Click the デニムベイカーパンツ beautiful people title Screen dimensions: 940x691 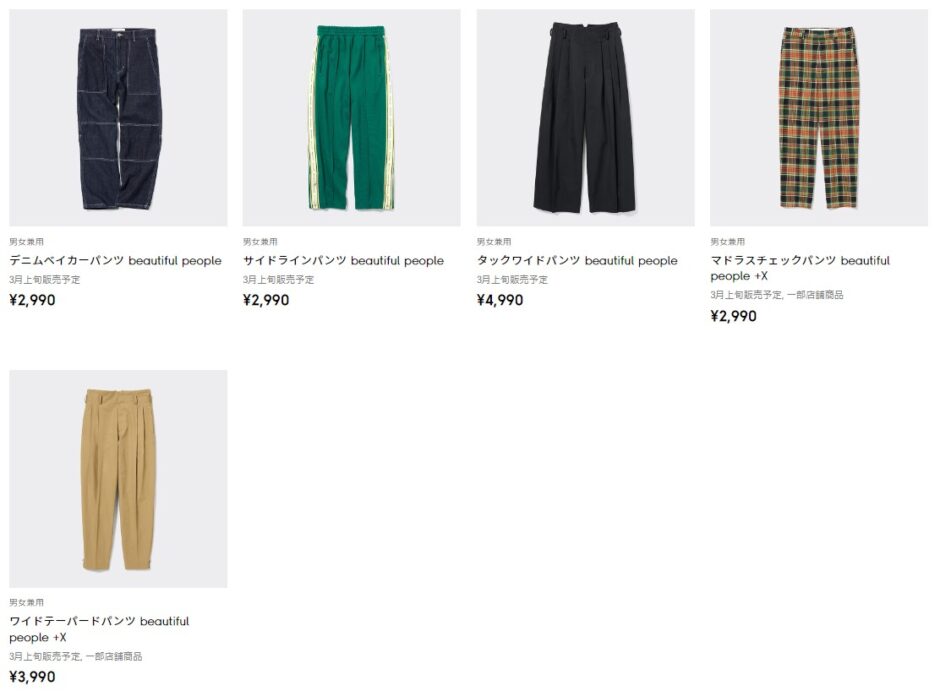pyautogui.click(x=115, y=261)
